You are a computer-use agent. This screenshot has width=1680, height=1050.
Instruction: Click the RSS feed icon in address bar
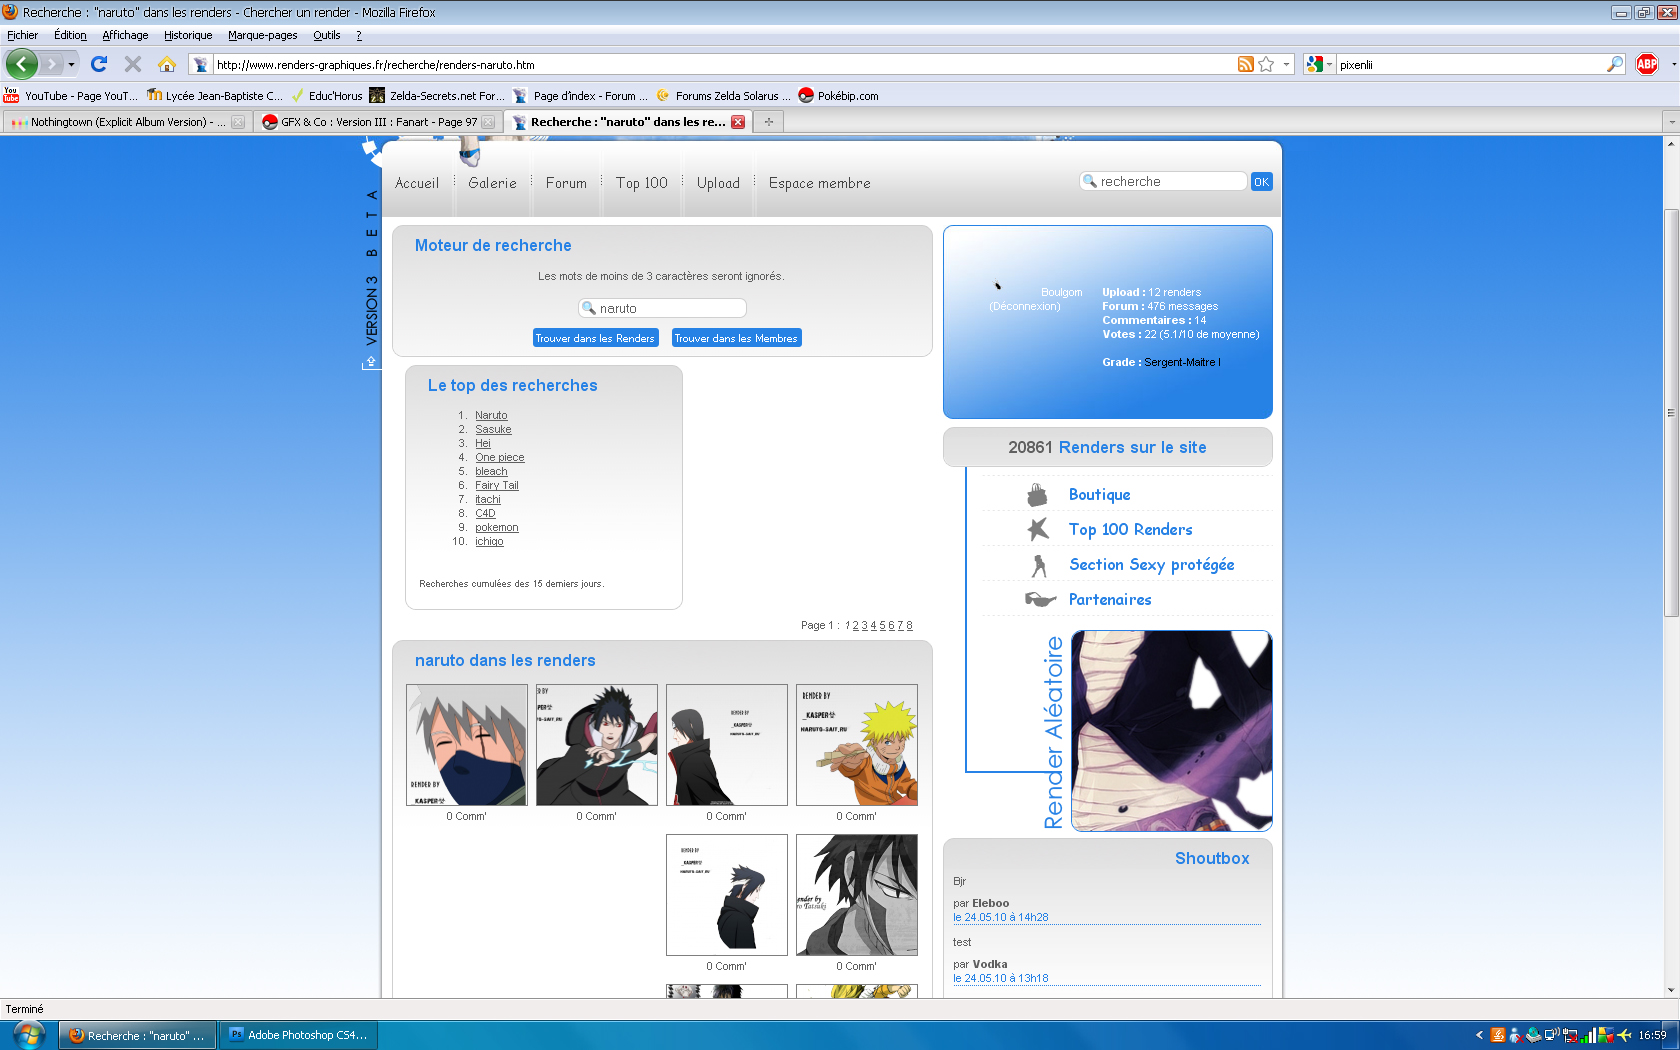click(x=1245, y=64)
